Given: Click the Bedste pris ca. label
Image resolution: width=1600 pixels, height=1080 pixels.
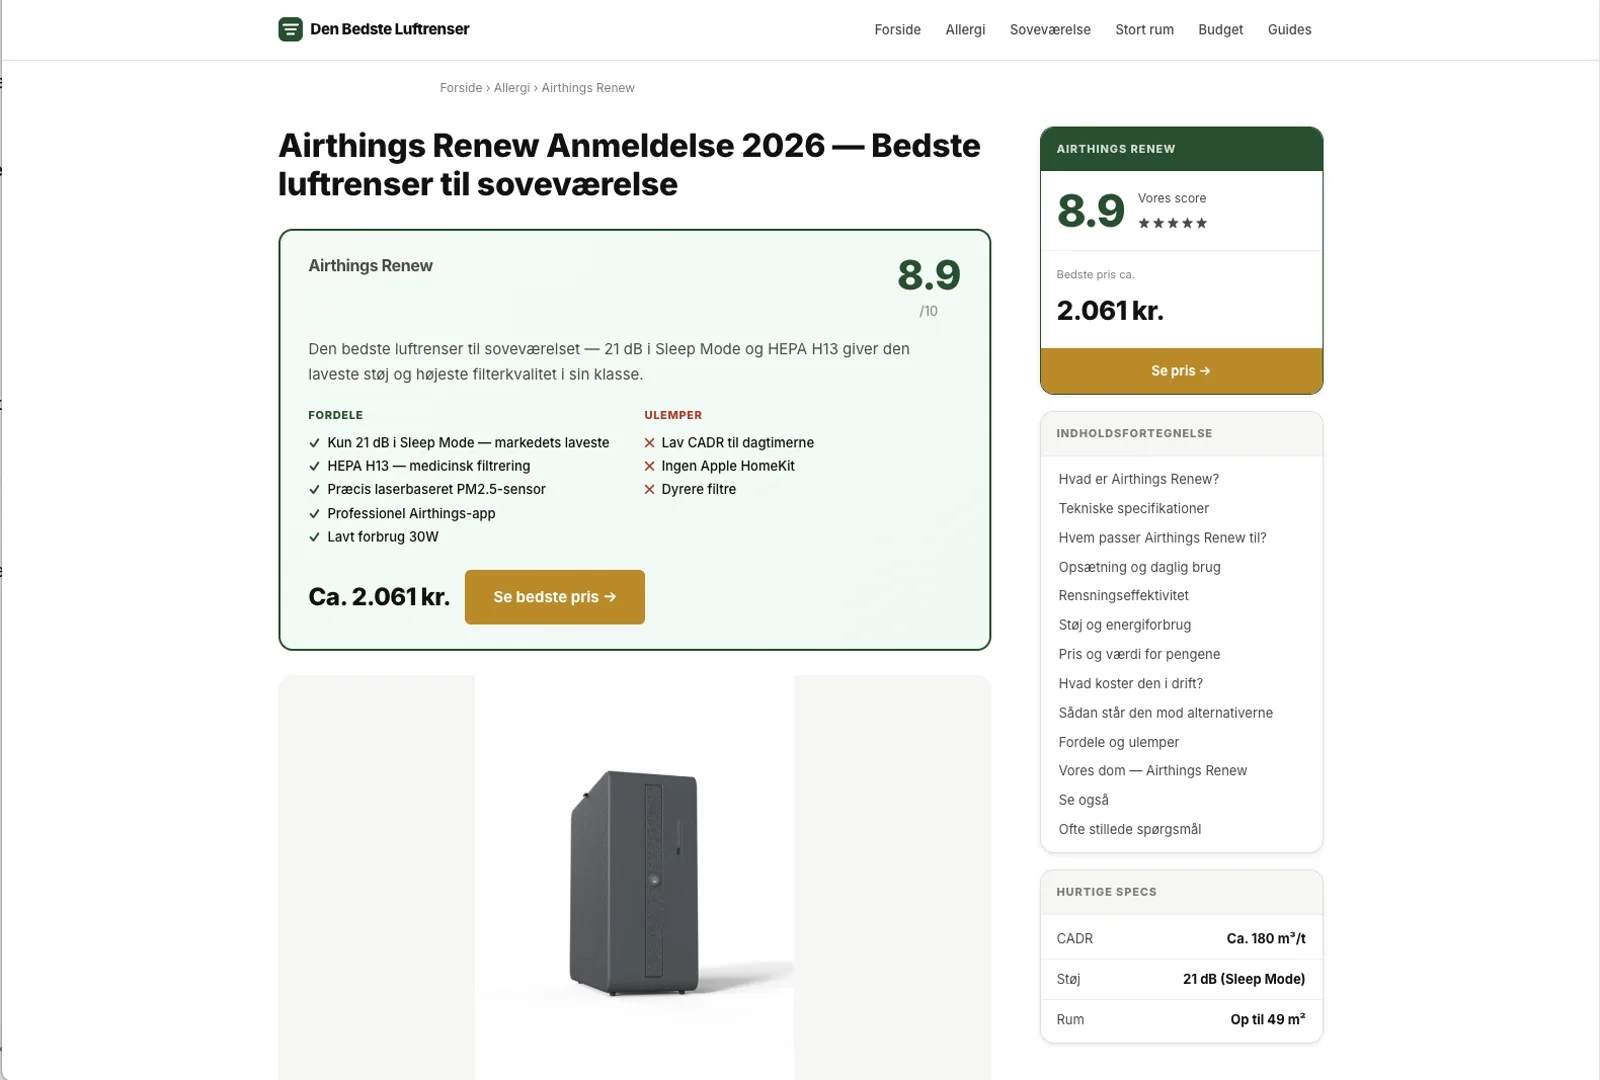Looking at the screenshot, I should 1095,275.
